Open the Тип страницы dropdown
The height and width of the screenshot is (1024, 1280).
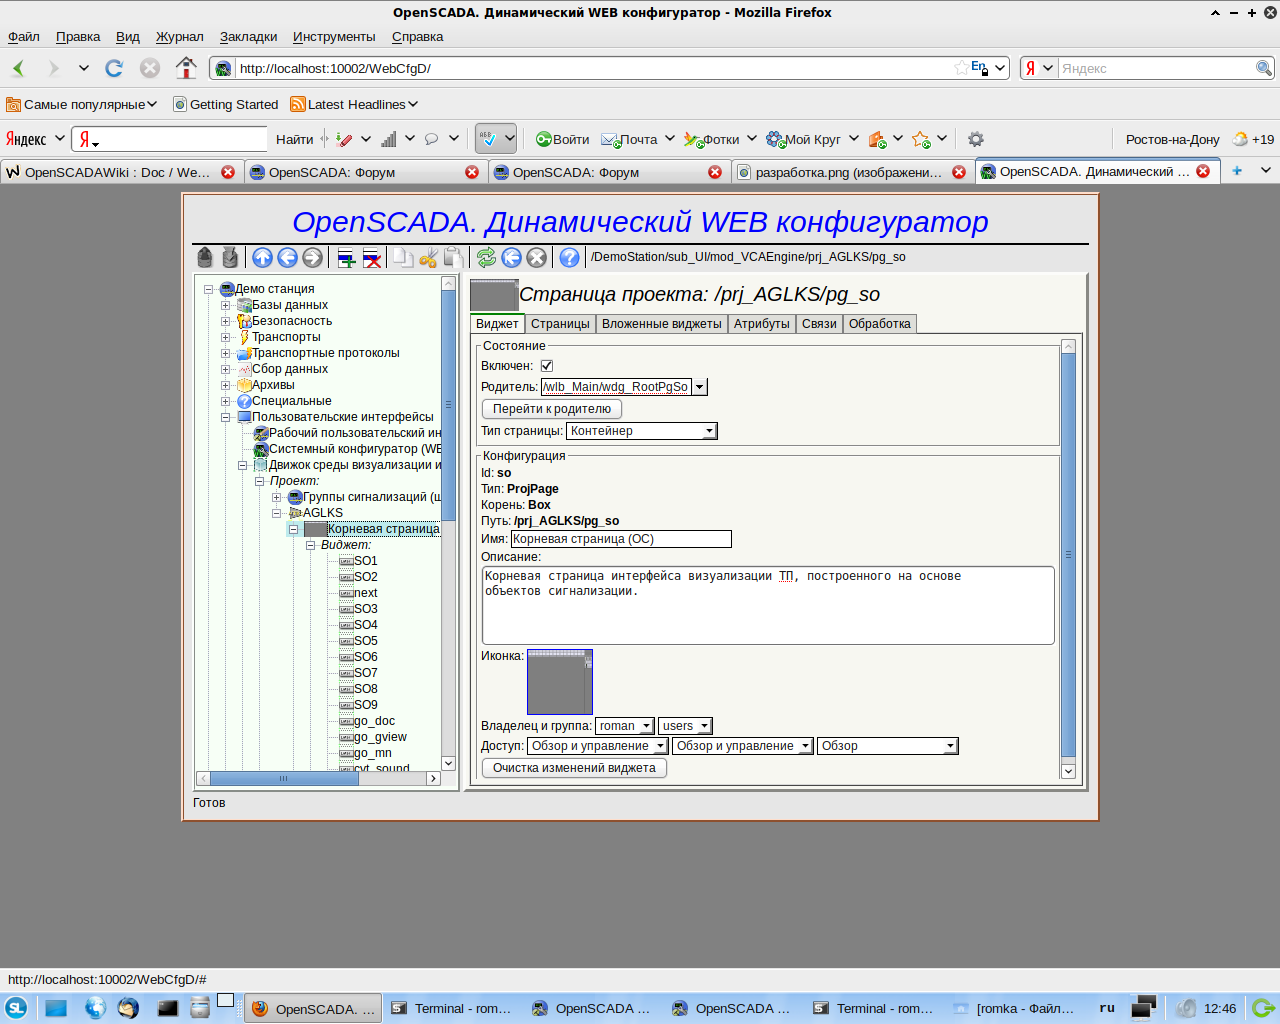tap(641, 431)
